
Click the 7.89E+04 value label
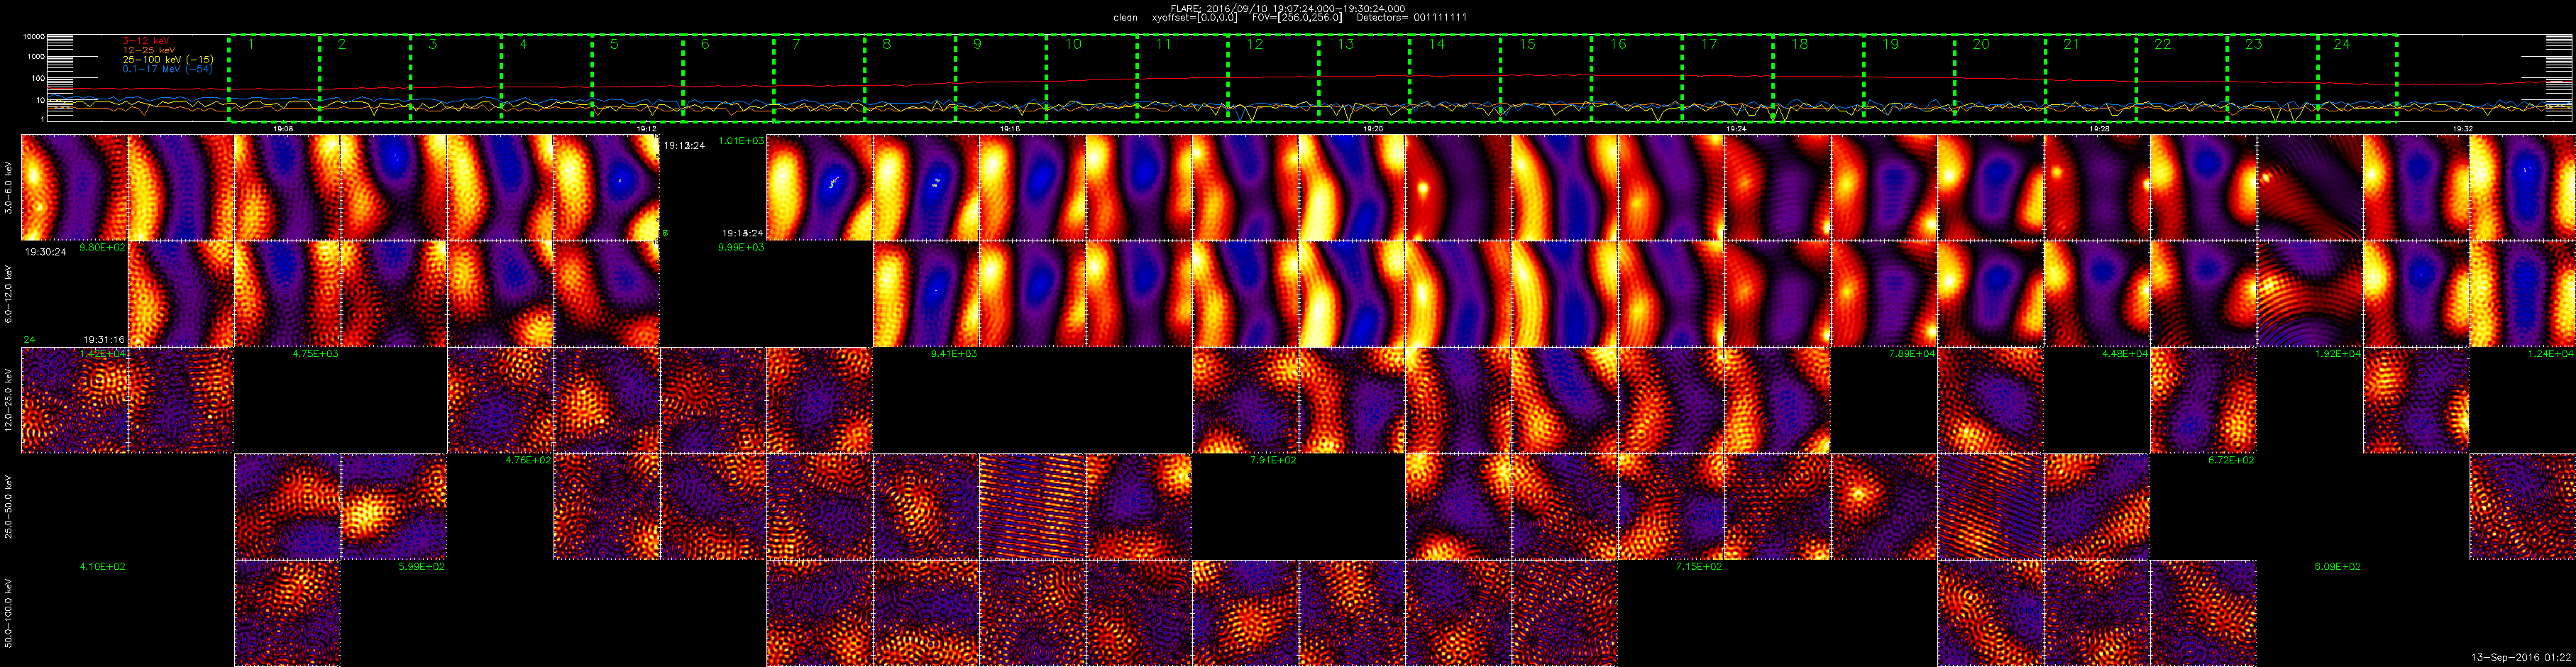(x=1912, y=353)
